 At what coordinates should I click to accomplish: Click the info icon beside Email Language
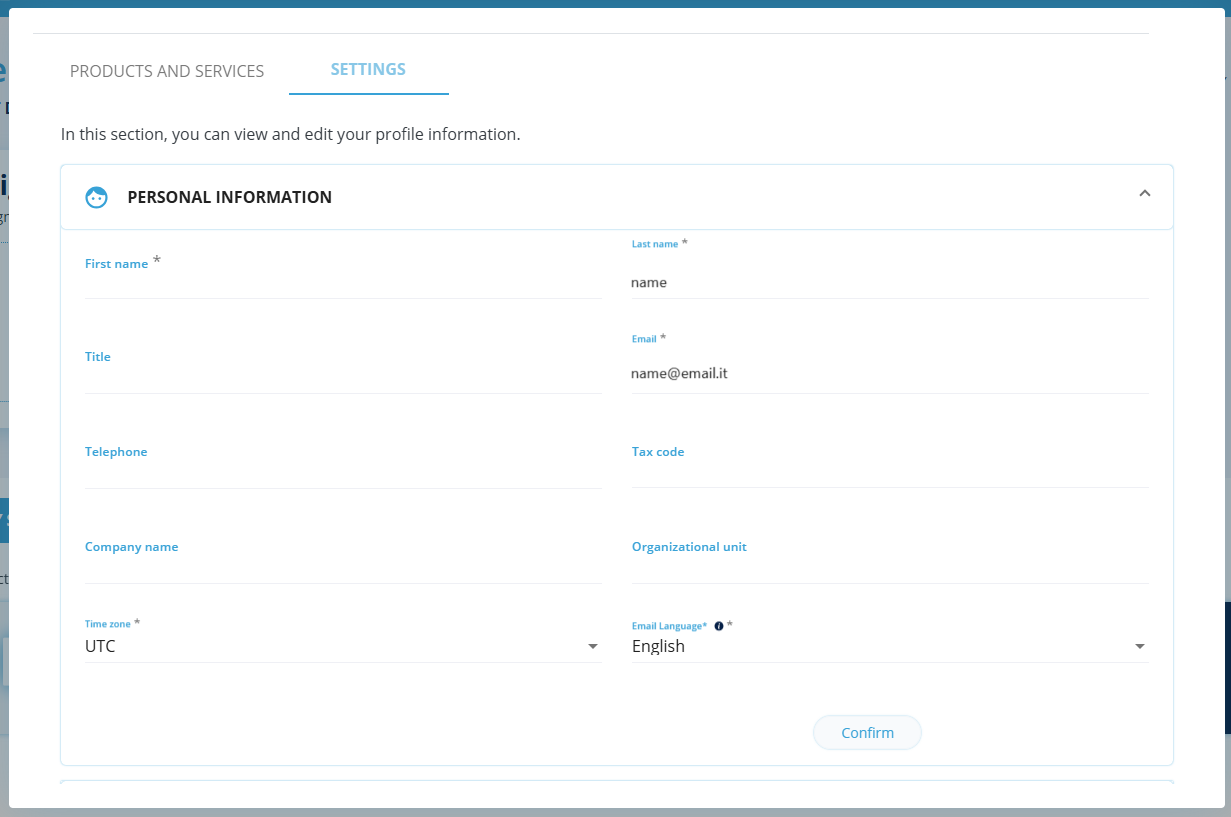(719, 626)
